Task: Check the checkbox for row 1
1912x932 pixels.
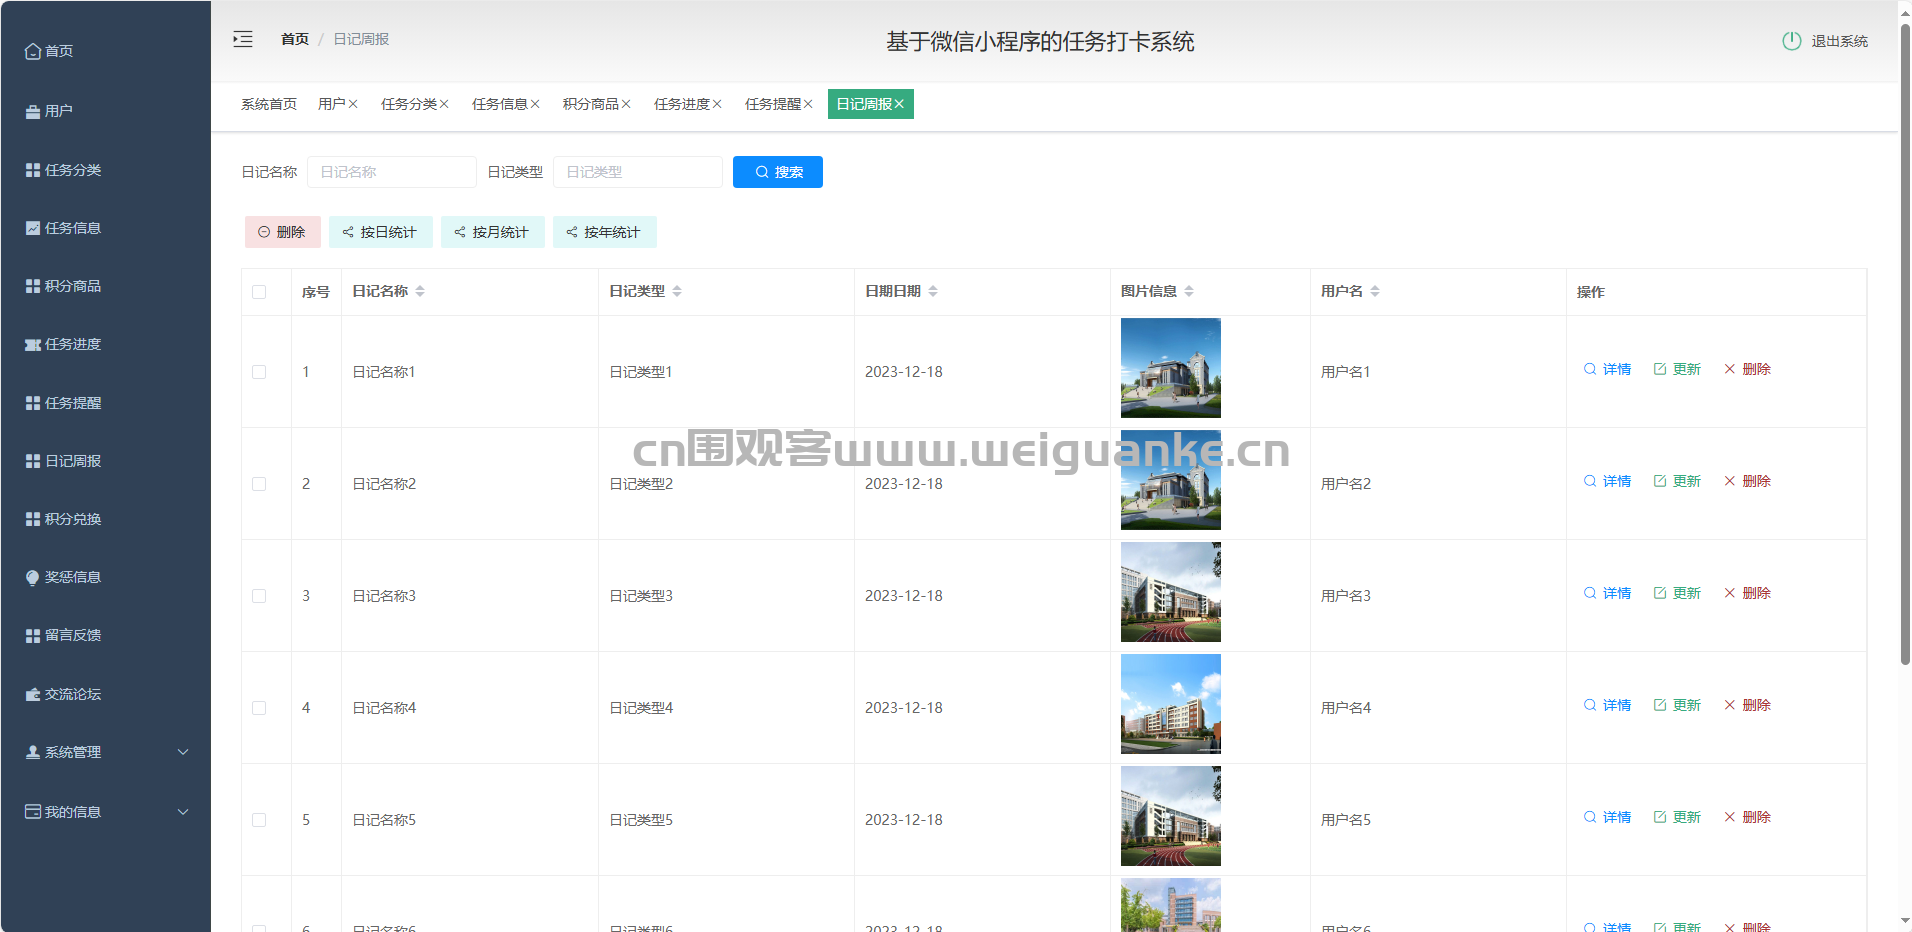Action: point(259,372)
